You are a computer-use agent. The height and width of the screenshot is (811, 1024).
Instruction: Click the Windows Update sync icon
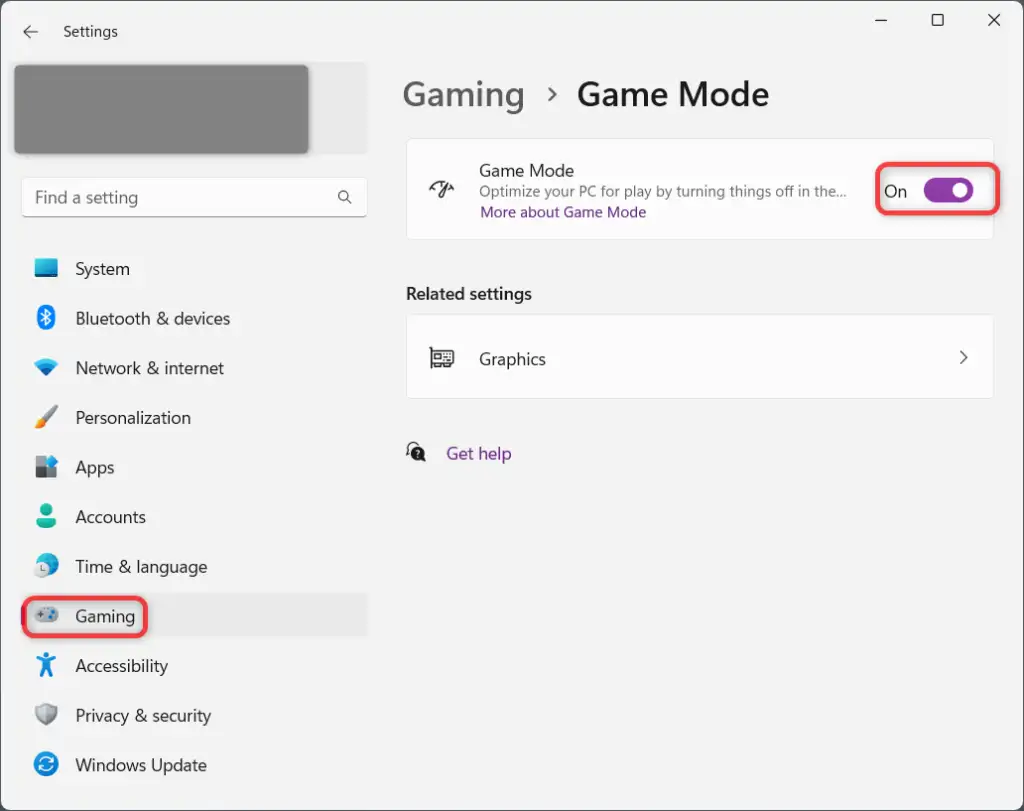(46, 765)
